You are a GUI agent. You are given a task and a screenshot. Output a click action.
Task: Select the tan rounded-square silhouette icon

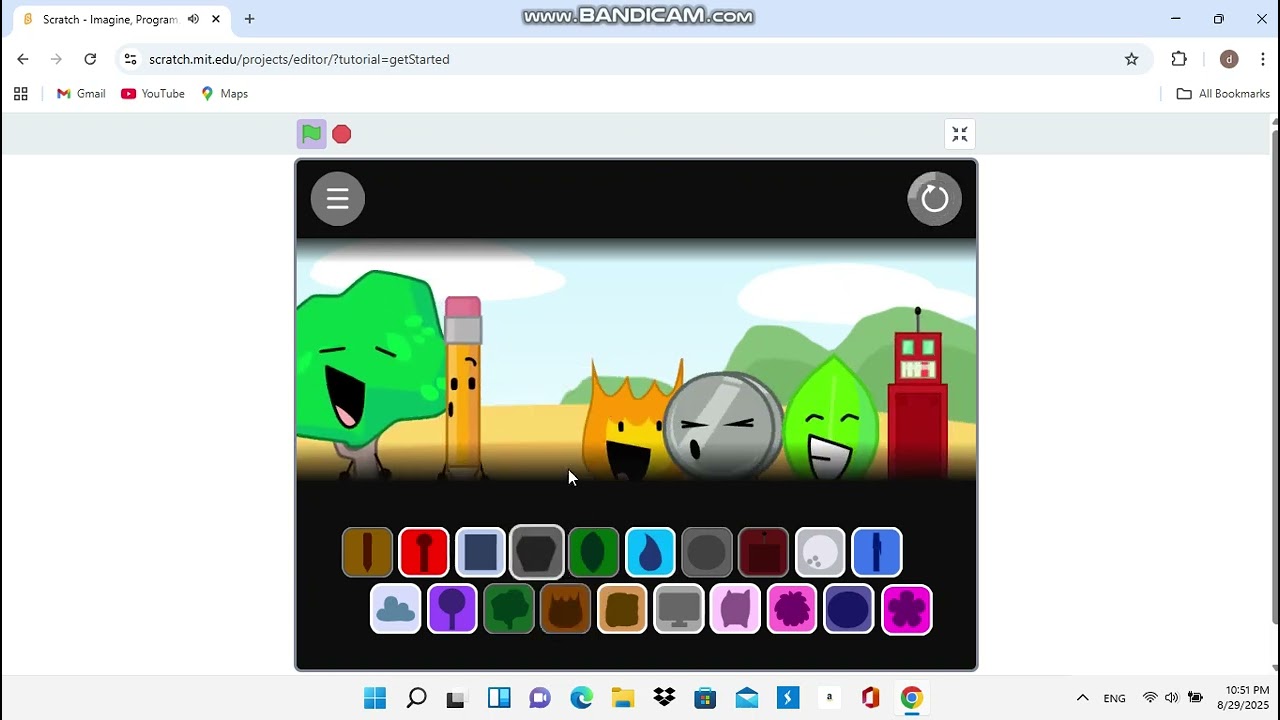click(x=622, y=609)
